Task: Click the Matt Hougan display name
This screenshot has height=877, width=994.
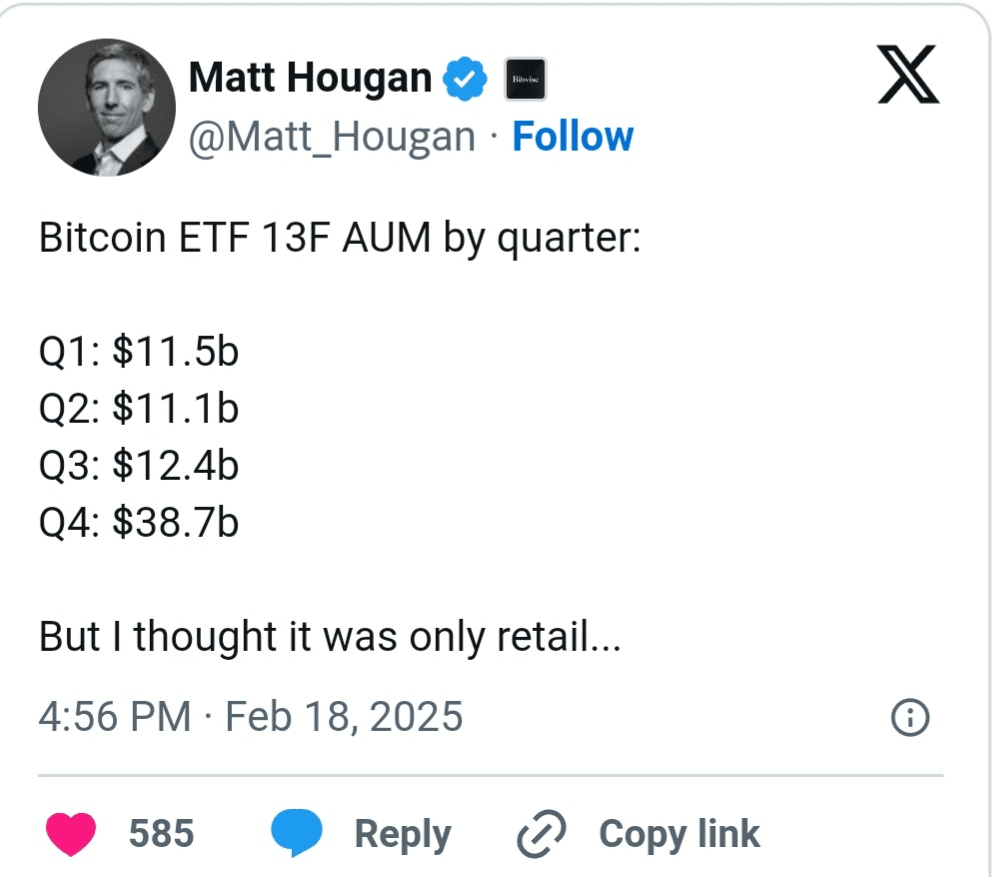Action: tap(310, 78)
